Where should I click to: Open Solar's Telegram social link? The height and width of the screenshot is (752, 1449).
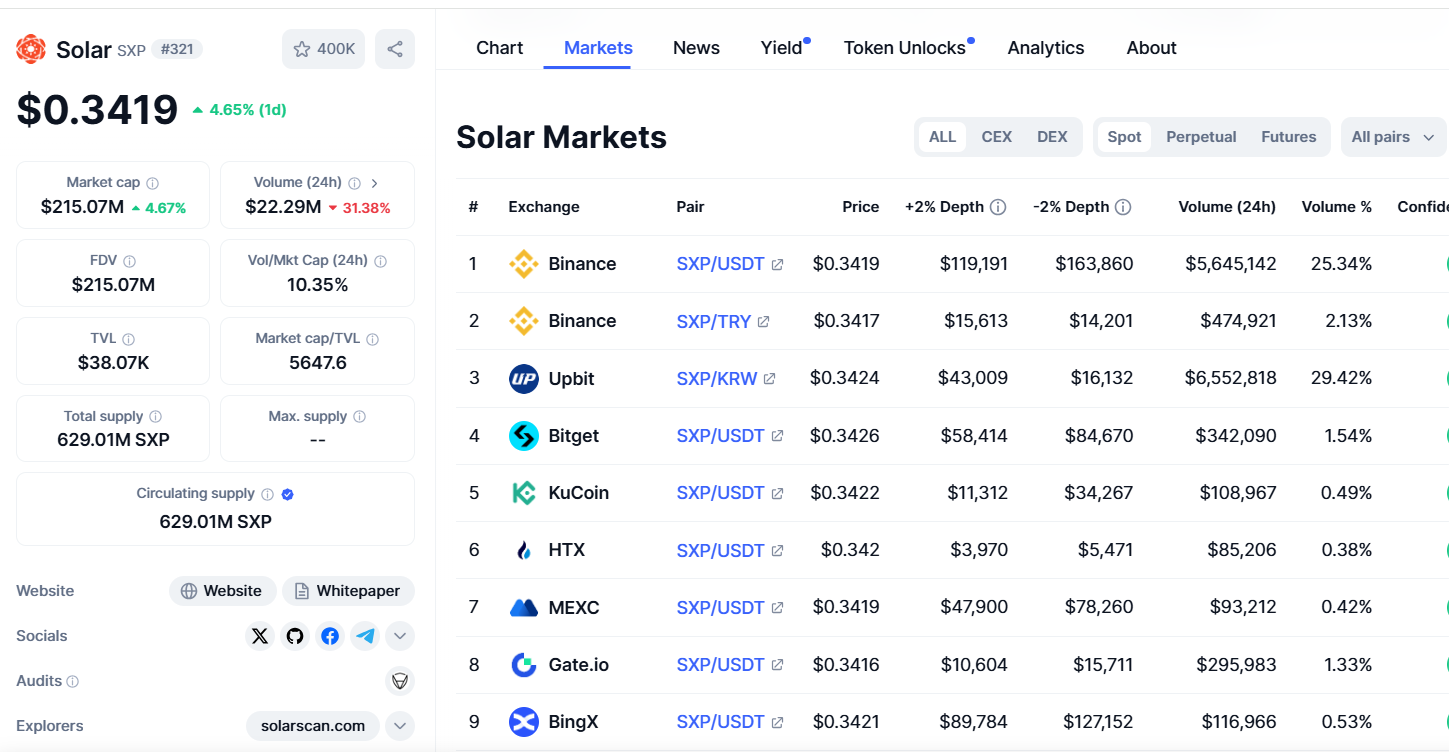[x=365, y=636]
